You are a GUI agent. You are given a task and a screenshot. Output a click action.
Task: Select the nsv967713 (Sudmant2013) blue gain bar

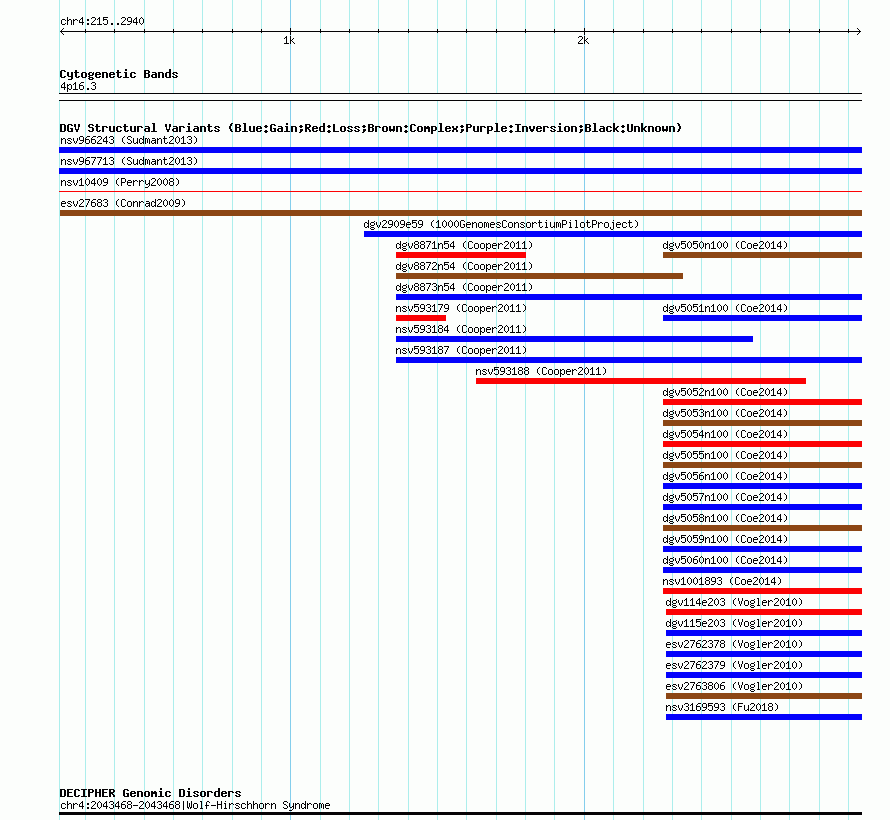pyautogui.click(x=460, y=171)
